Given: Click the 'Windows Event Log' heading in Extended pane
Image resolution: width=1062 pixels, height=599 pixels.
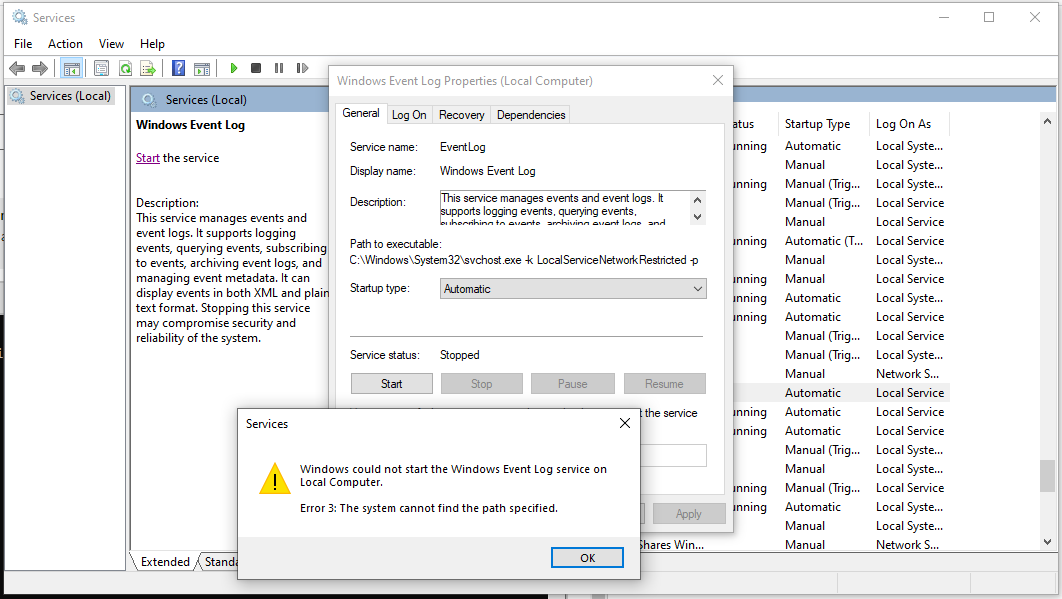Looking at the screenshot, I should (190, 125).
